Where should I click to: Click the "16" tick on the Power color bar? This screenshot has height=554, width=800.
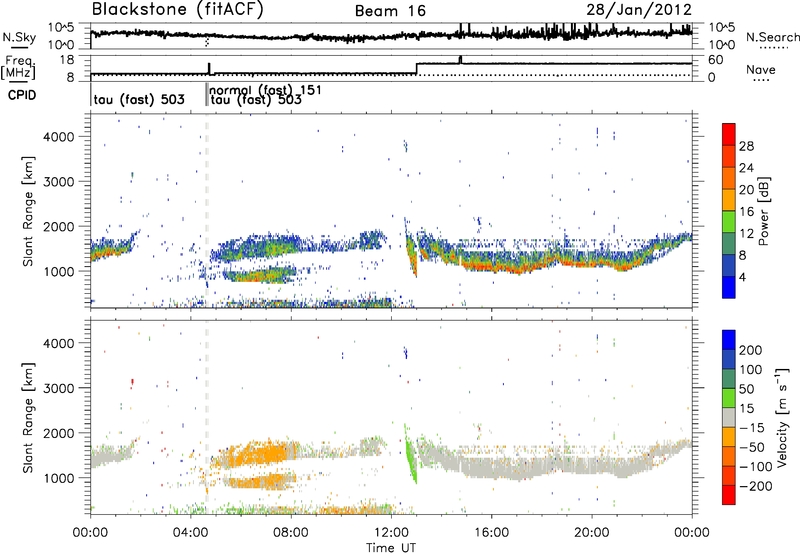746,212
